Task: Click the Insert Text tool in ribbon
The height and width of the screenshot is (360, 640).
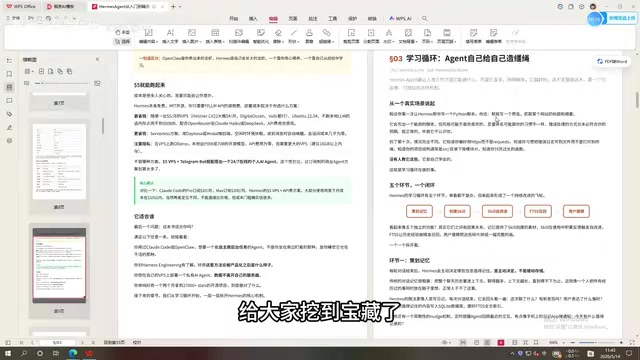Action: coord(170,36)
